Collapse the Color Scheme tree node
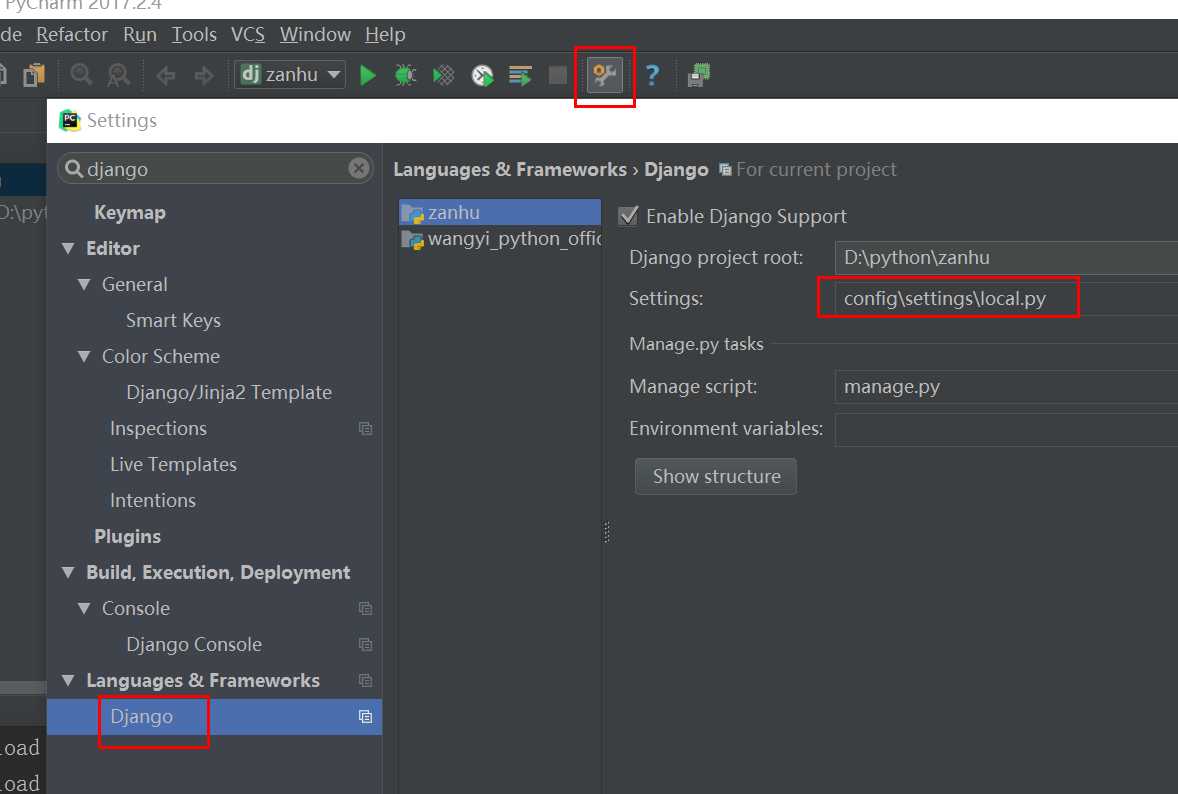1178x794 pixels. coord(84,357)
